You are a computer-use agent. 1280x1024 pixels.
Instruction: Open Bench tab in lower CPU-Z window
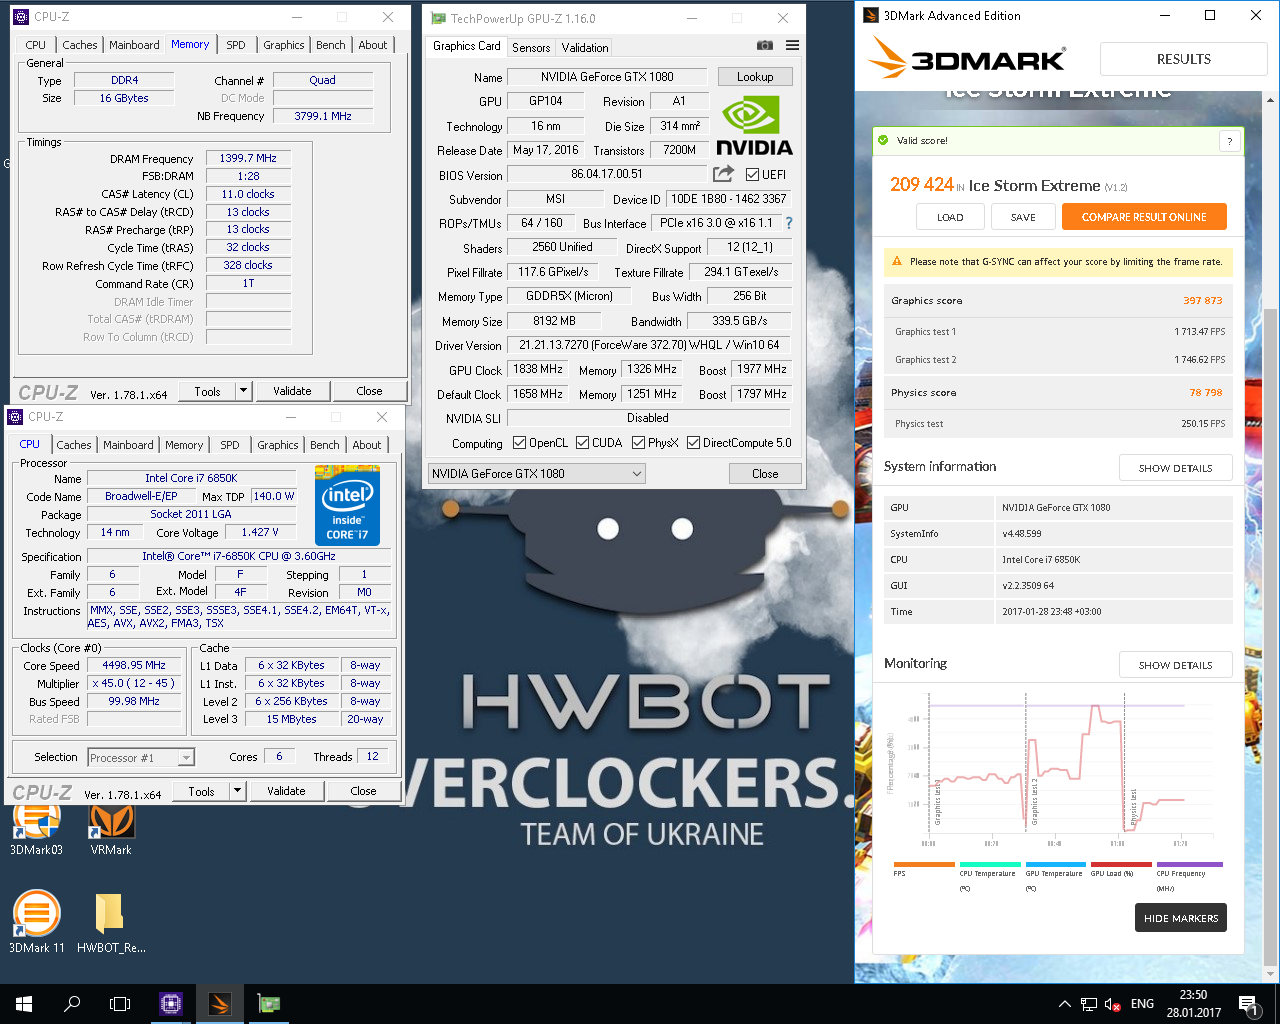324,445
